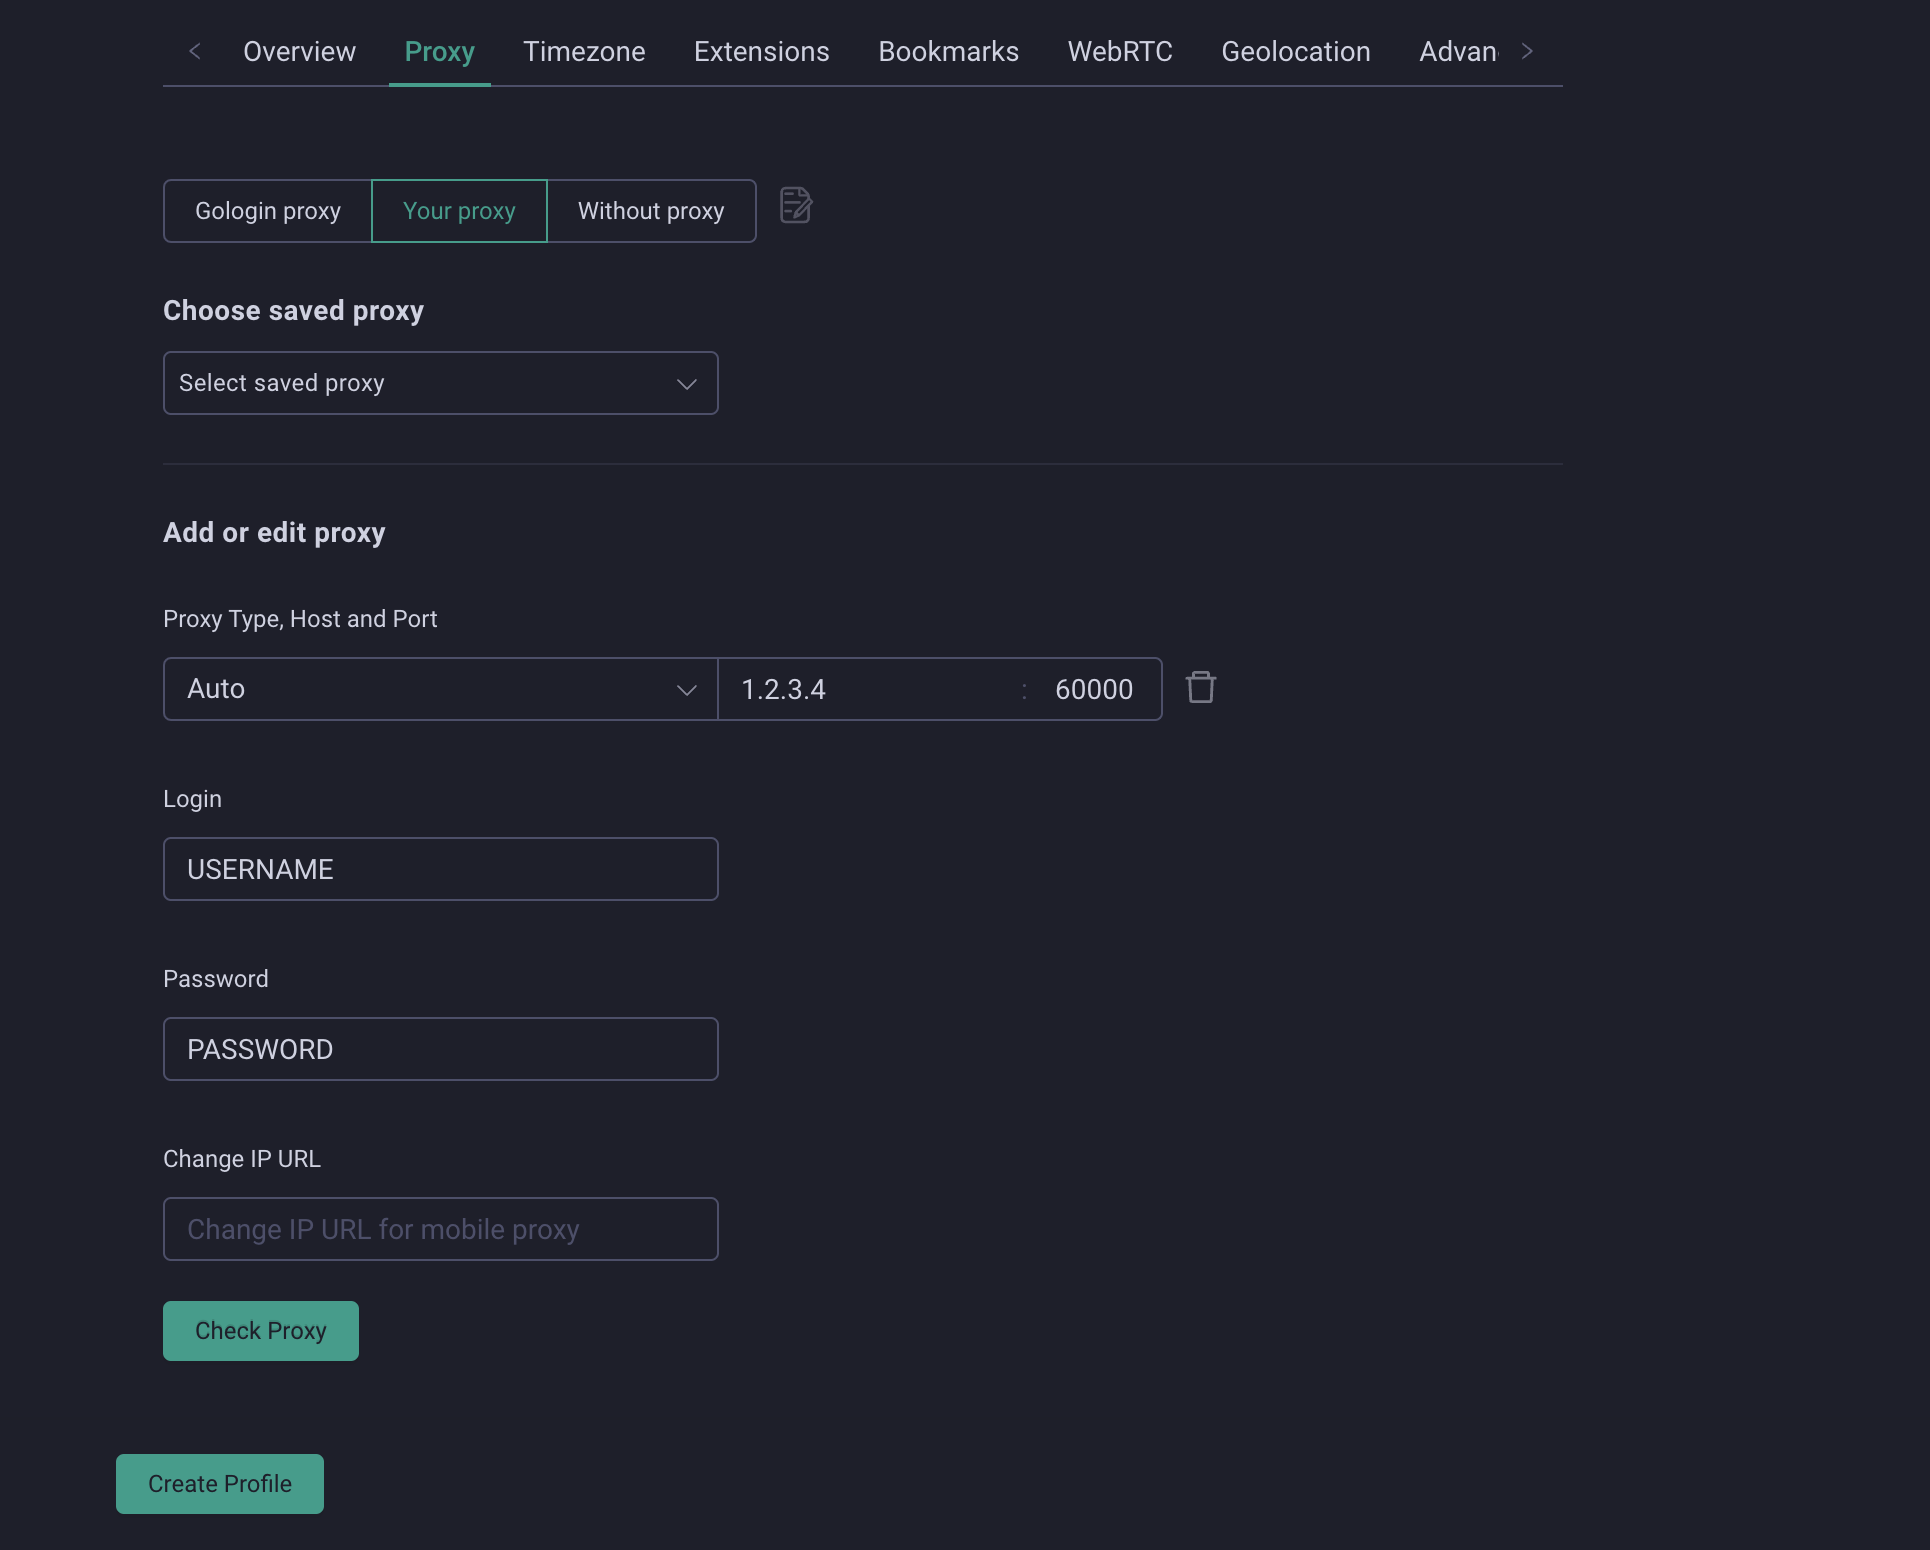Open the Bookmarks tab
1930x1550 pixels.
pyautogui.click(x=948, y=51)
